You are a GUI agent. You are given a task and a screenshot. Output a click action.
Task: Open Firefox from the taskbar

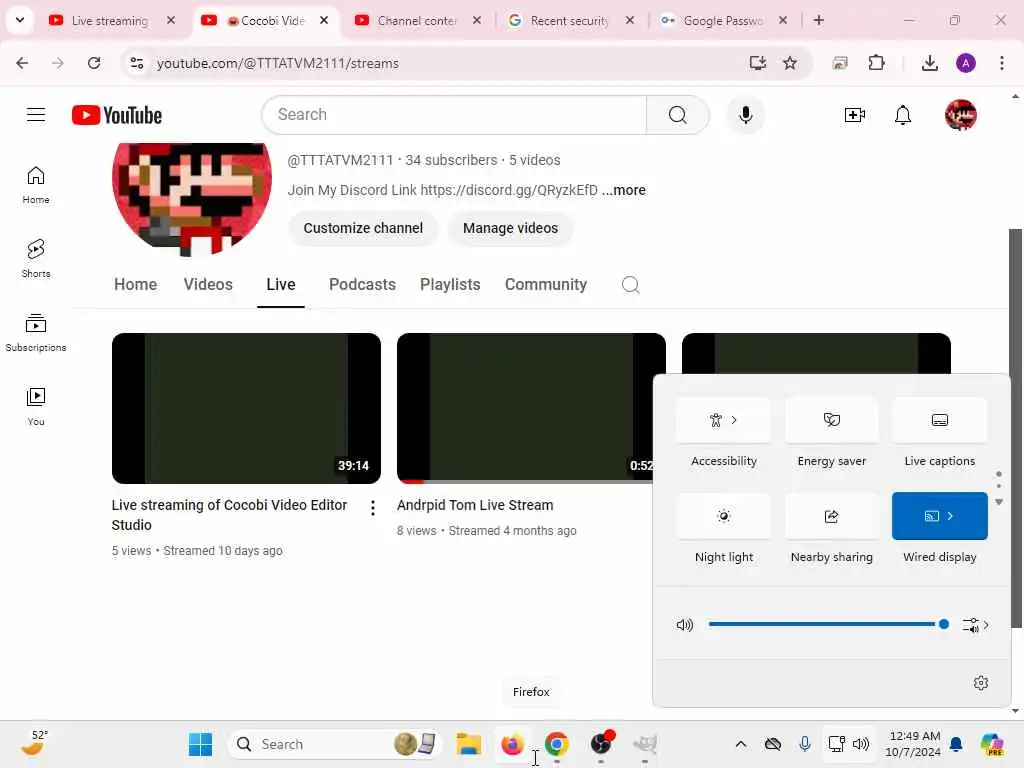click(x=512, y=744)
